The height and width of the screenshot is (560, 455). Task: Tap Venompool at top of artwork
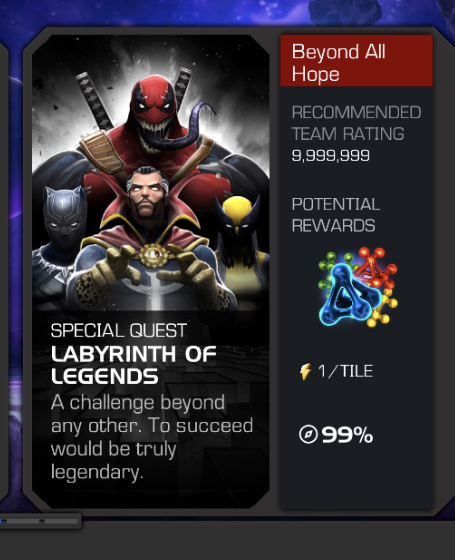click(x=156, y=118)
